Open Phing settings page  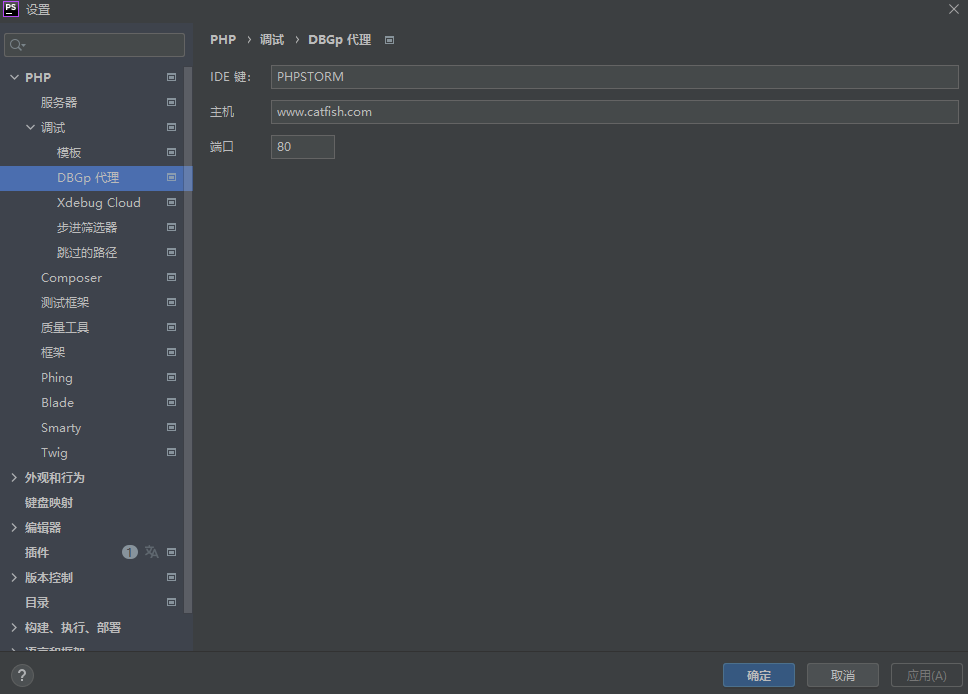coord(57,378)
